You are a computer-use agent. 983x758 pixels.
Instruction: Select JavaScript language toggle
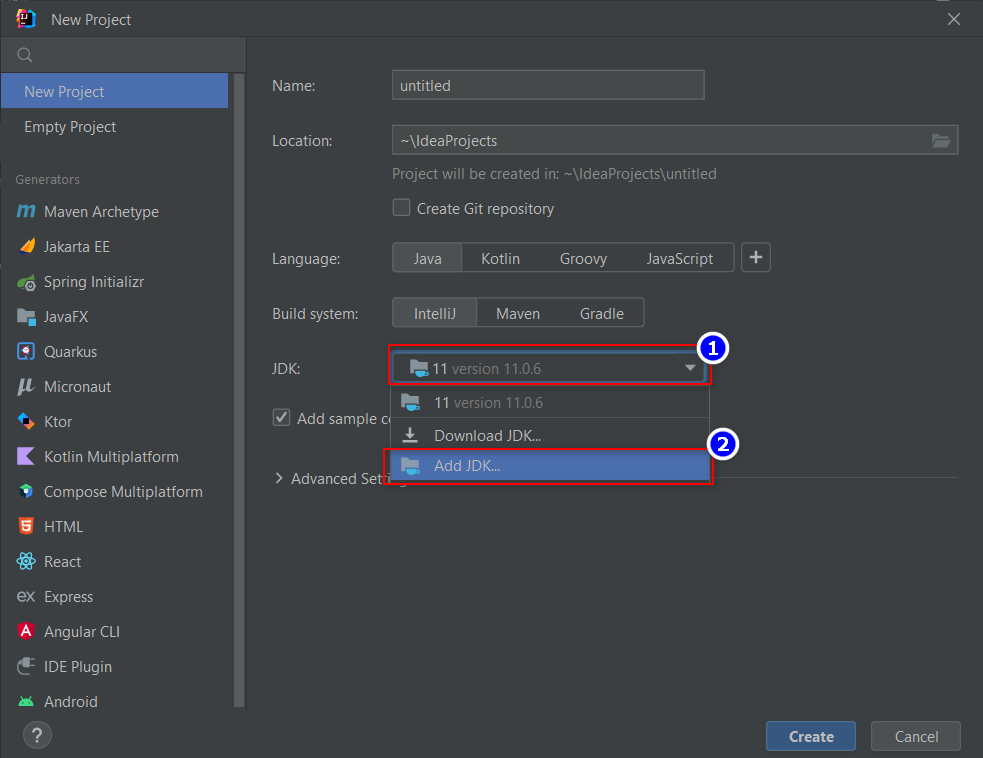click(680, 258)
